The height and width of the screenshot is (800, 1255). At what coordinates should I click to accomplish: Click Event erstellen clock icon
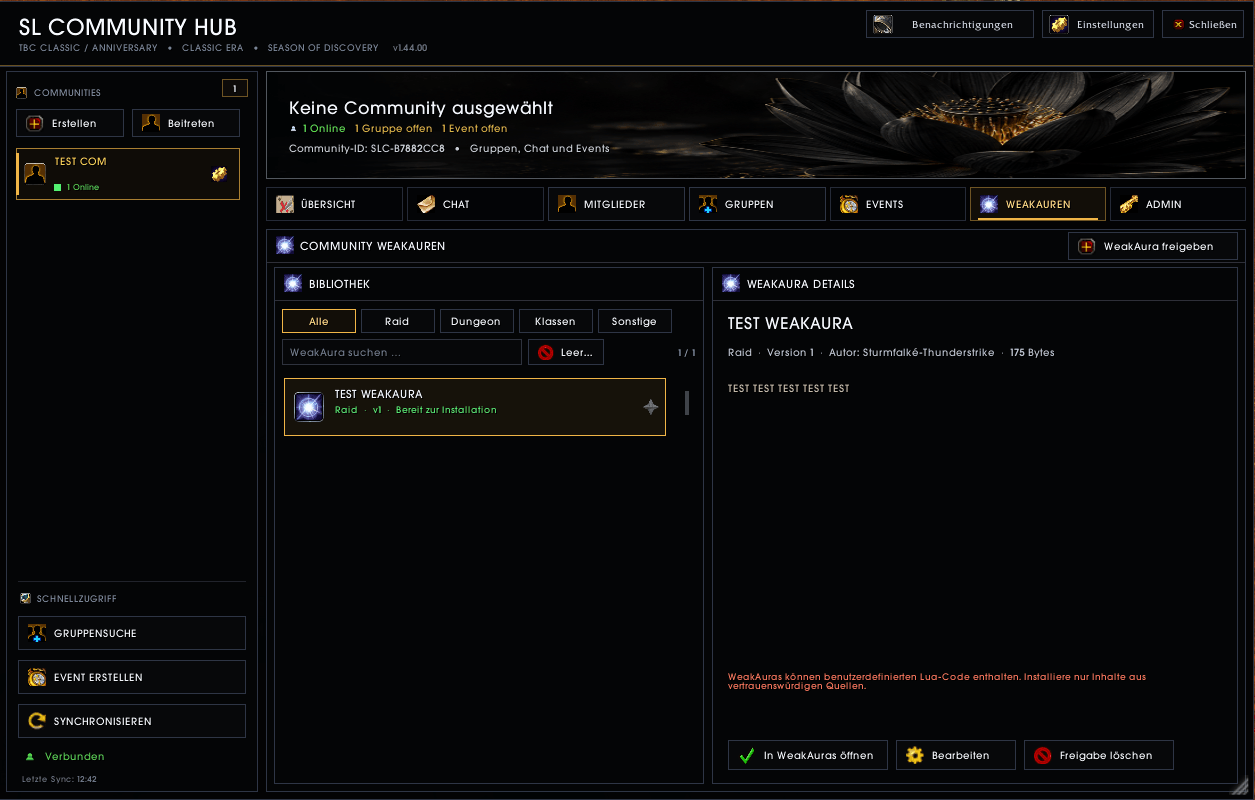[37, 677]
